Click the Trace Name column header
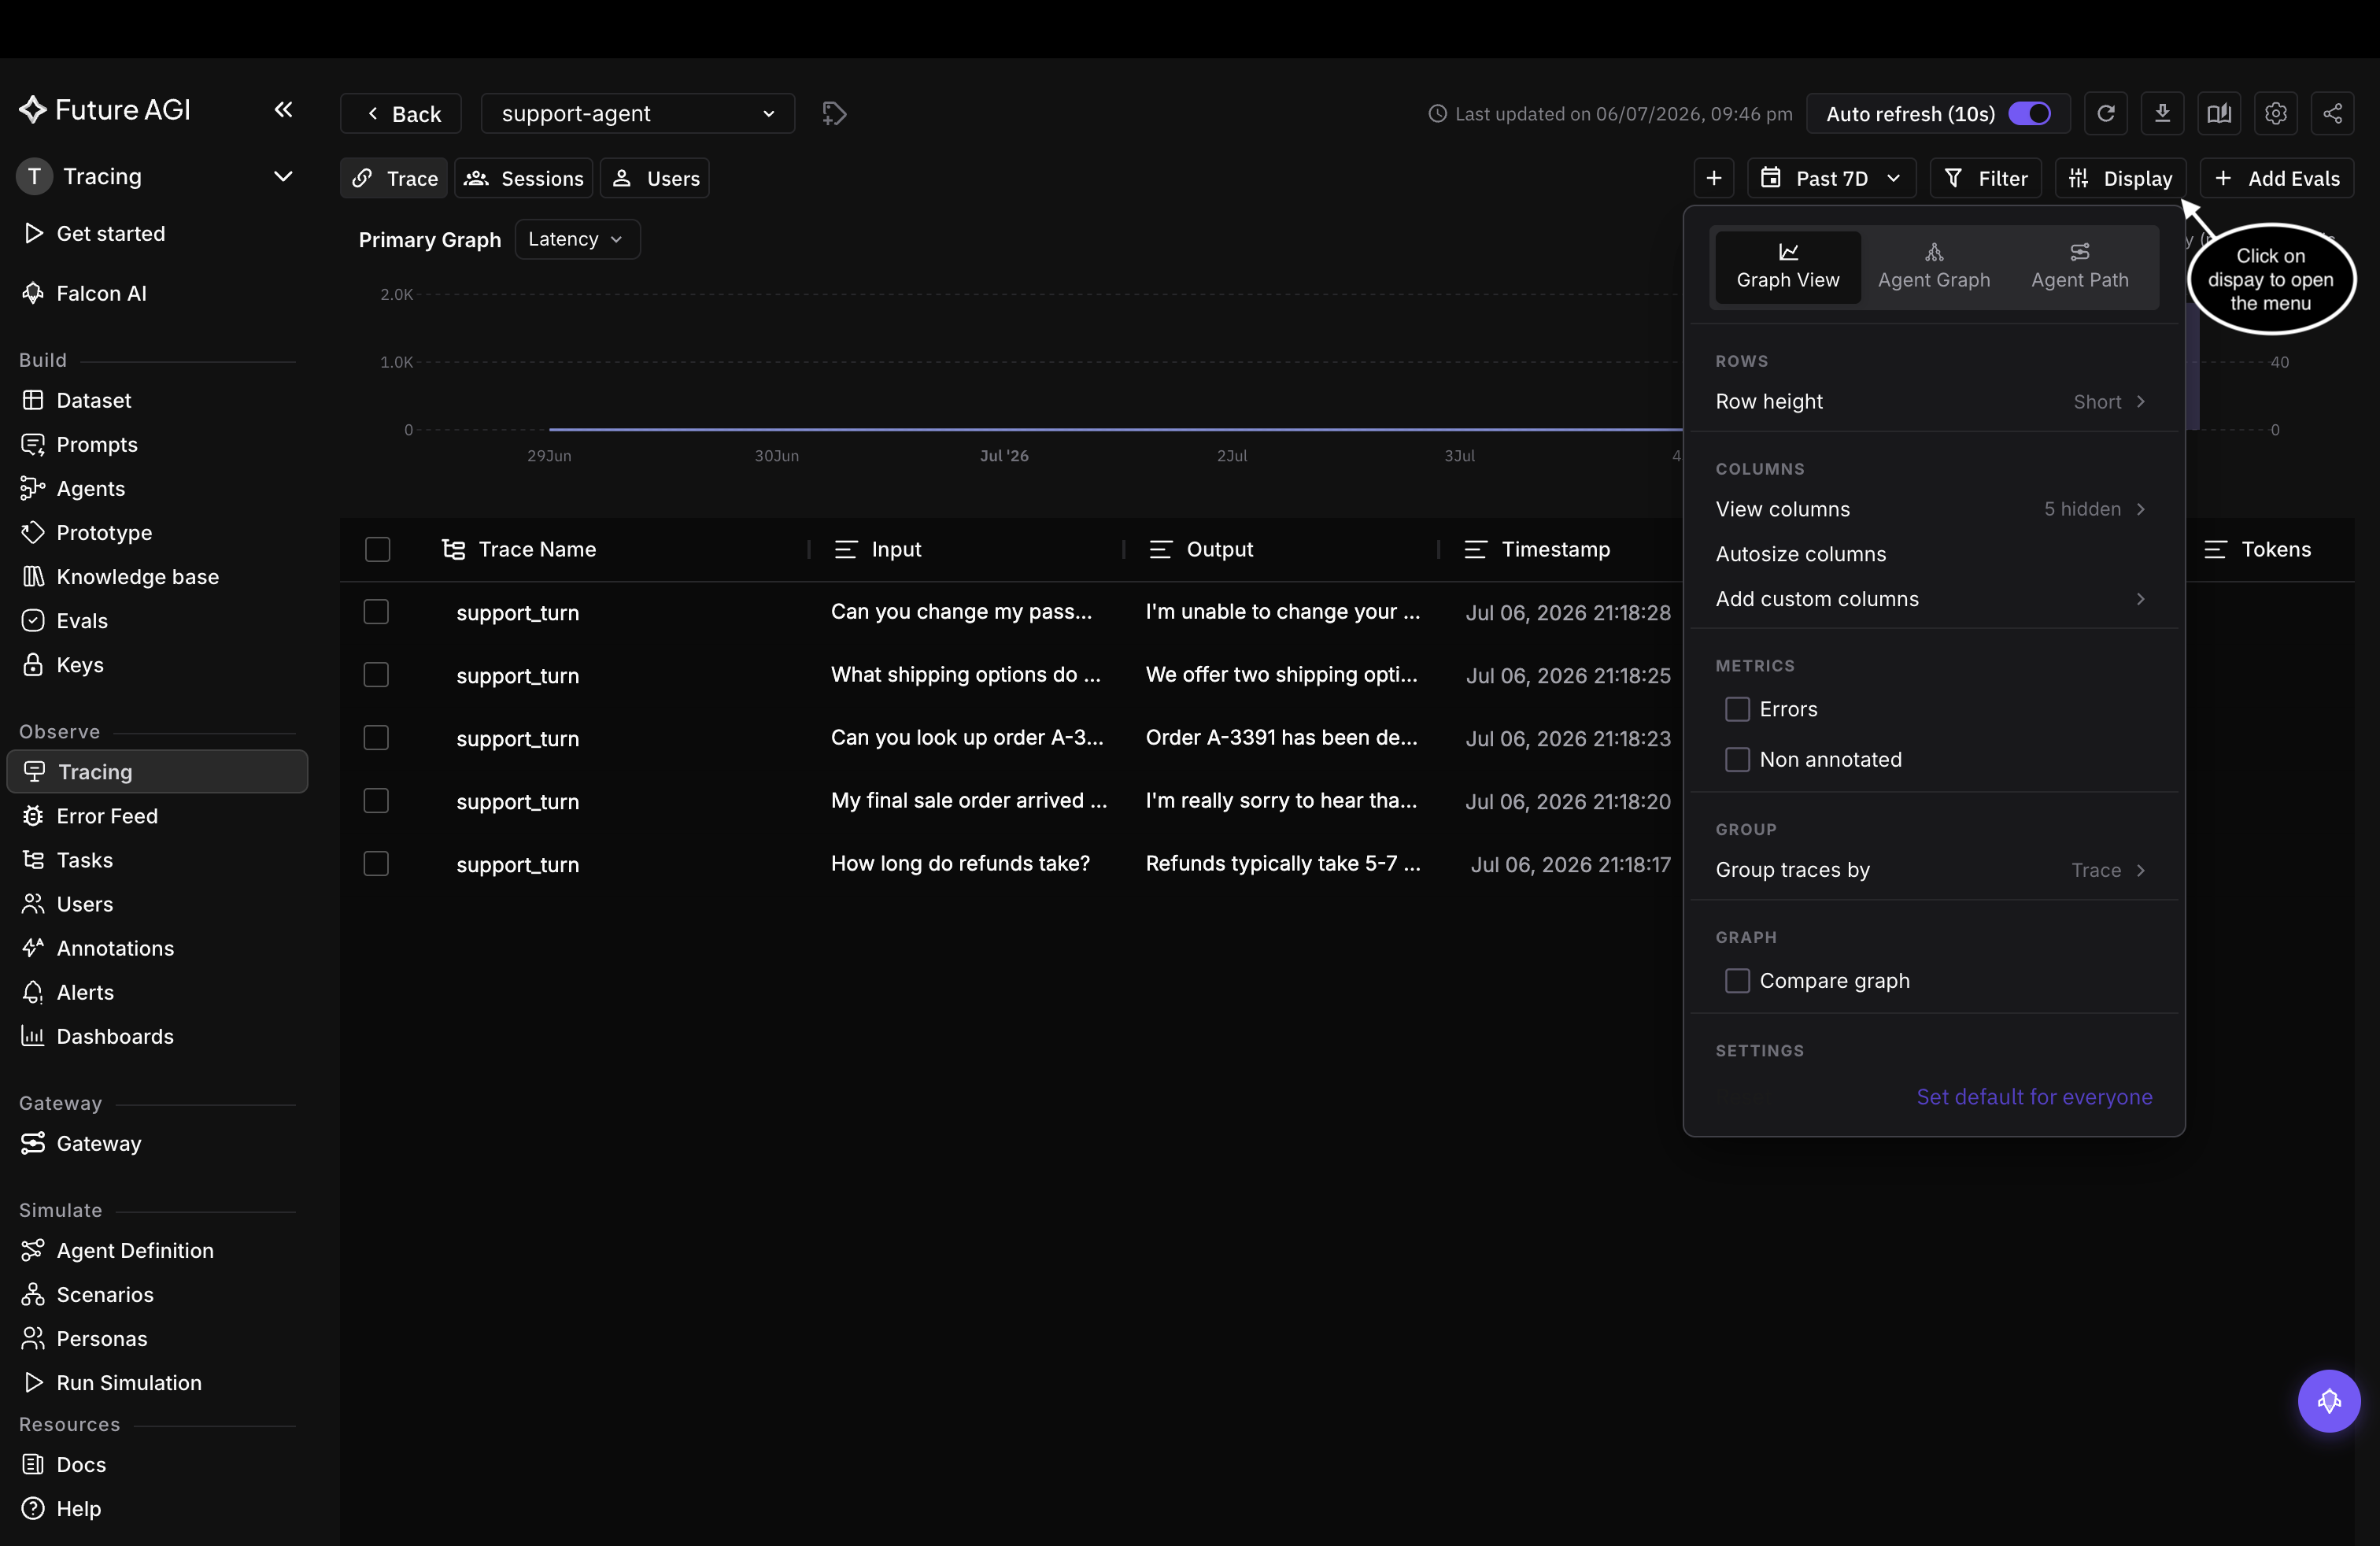2380x1546 pixels. click(x=537, y=549)
